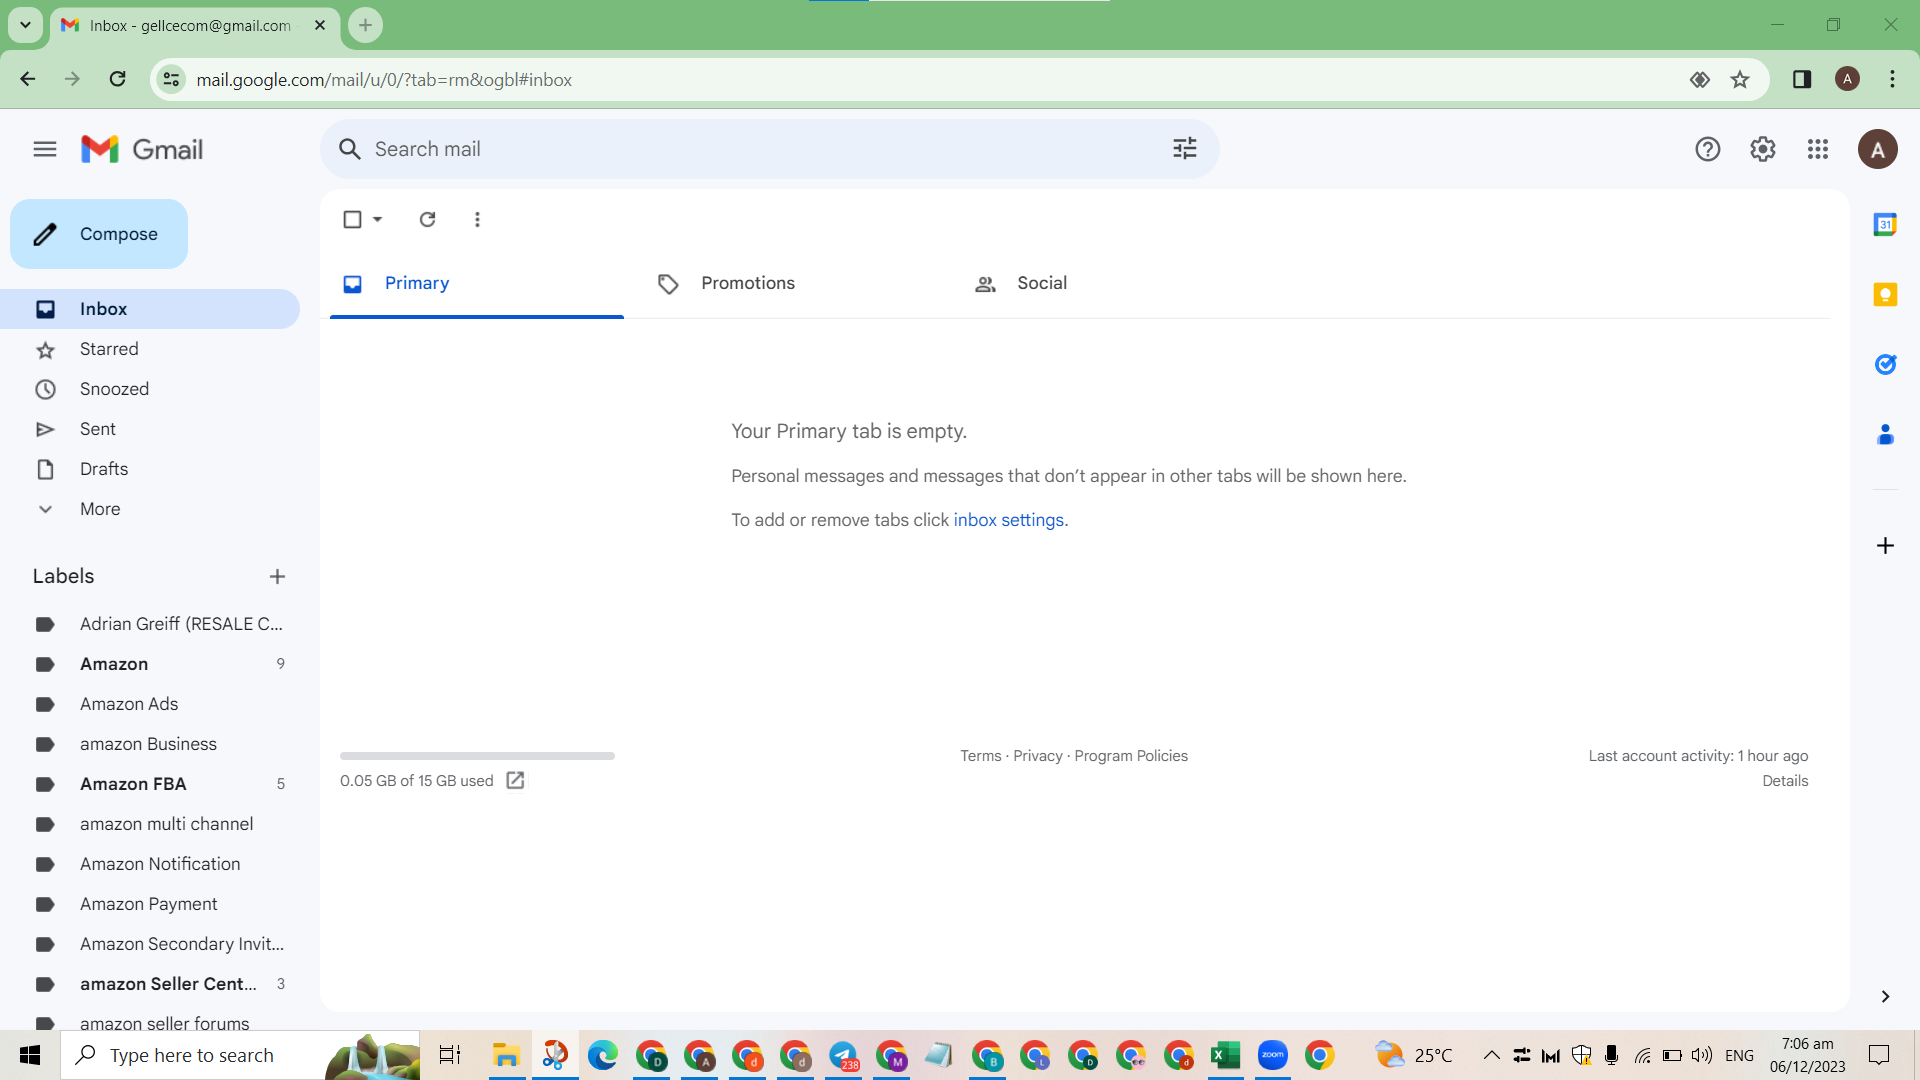The height and width of the screenshot is (1080, 1920).
Task: Bookmark this tab star icon
Action: point(1740,79)
